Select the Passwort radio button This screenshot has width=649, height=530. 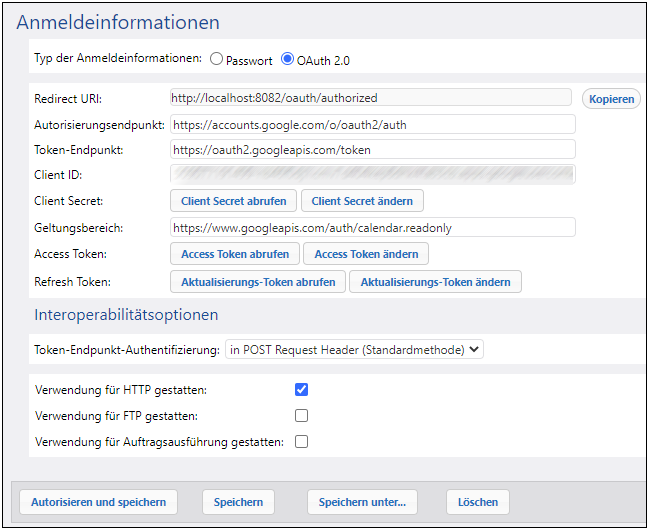coord(217,60)
